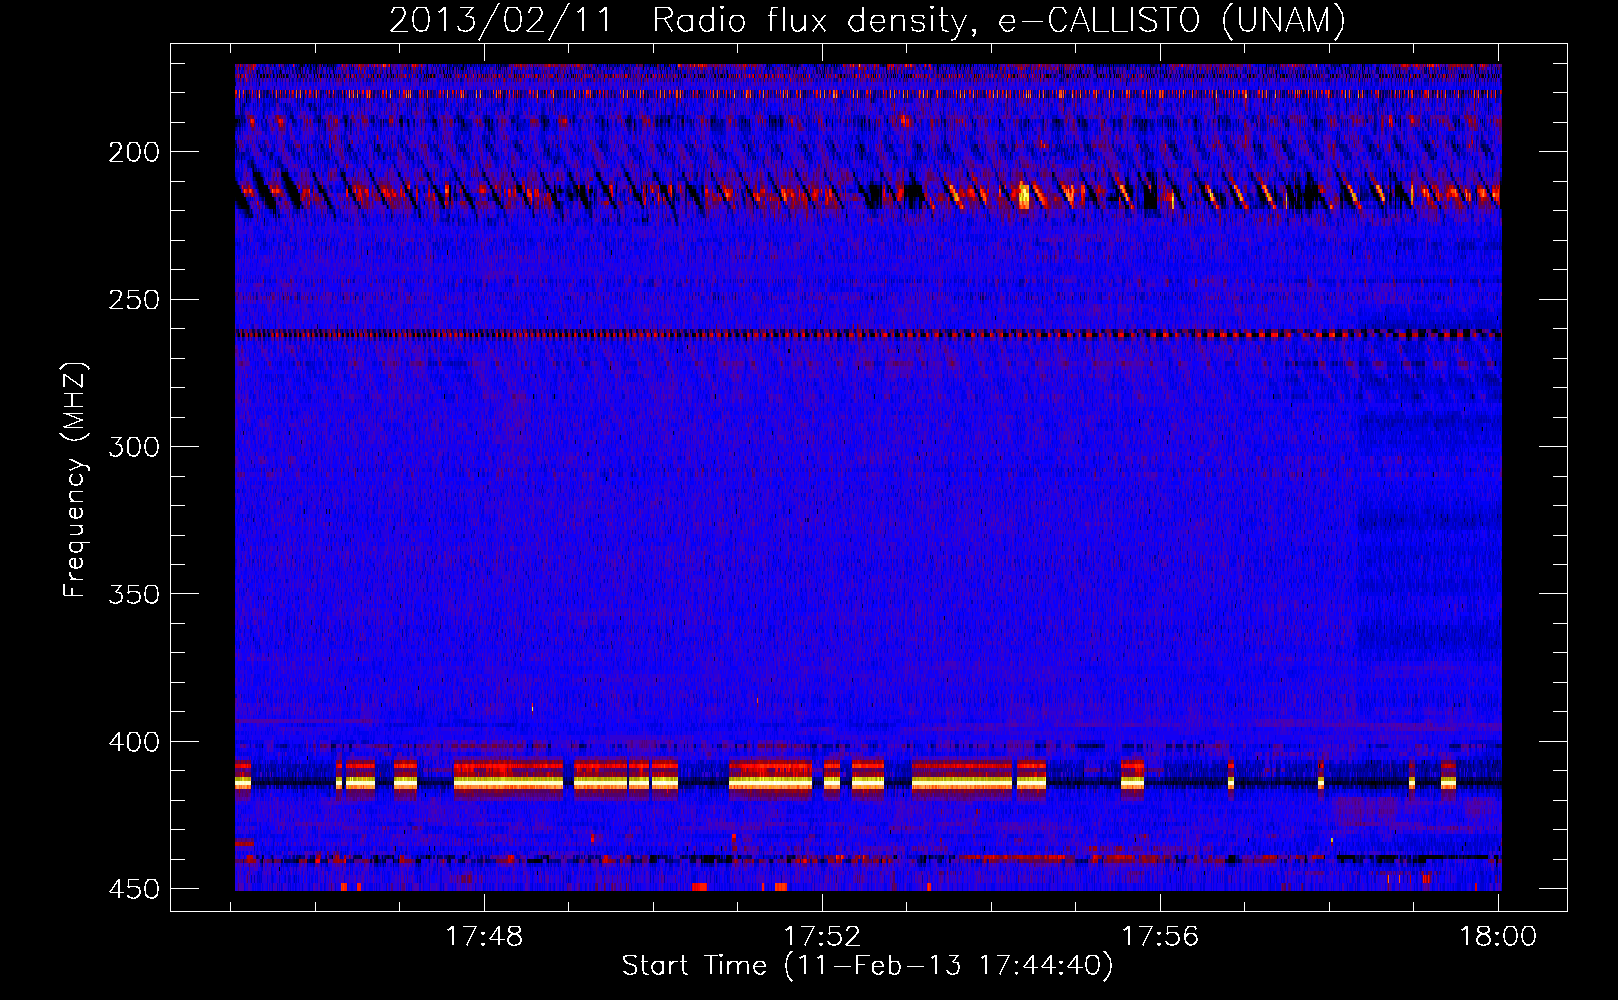Click the 350 frequency tick label

point(134,594)
